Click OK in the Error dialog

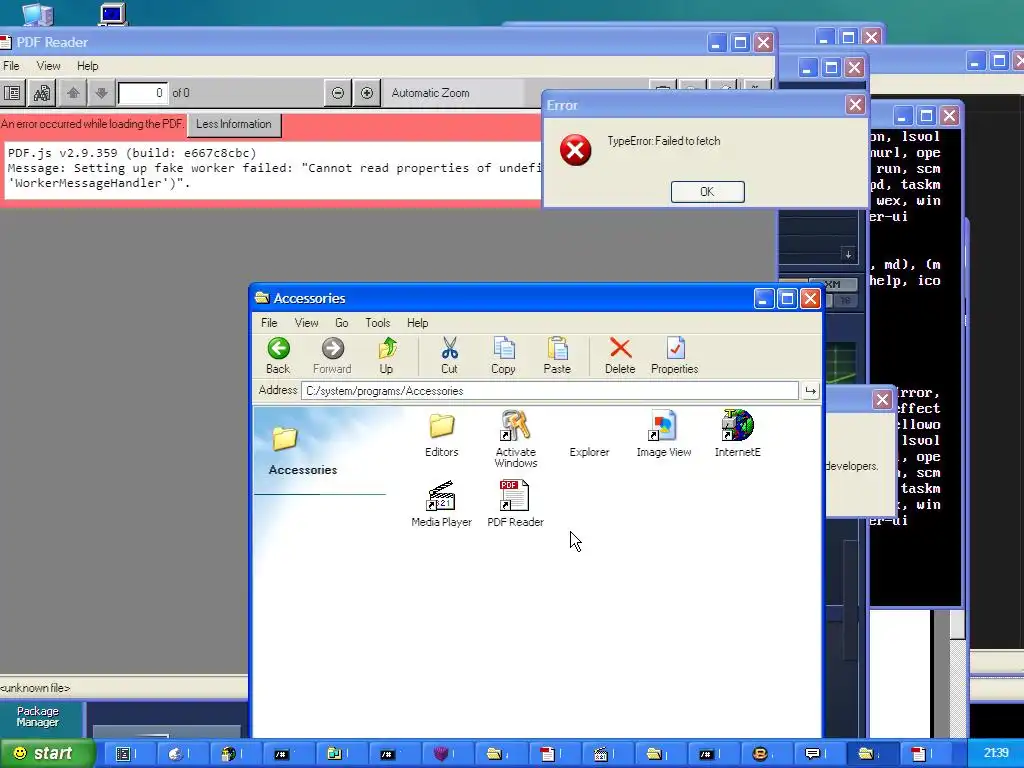[x=707, y=192]
